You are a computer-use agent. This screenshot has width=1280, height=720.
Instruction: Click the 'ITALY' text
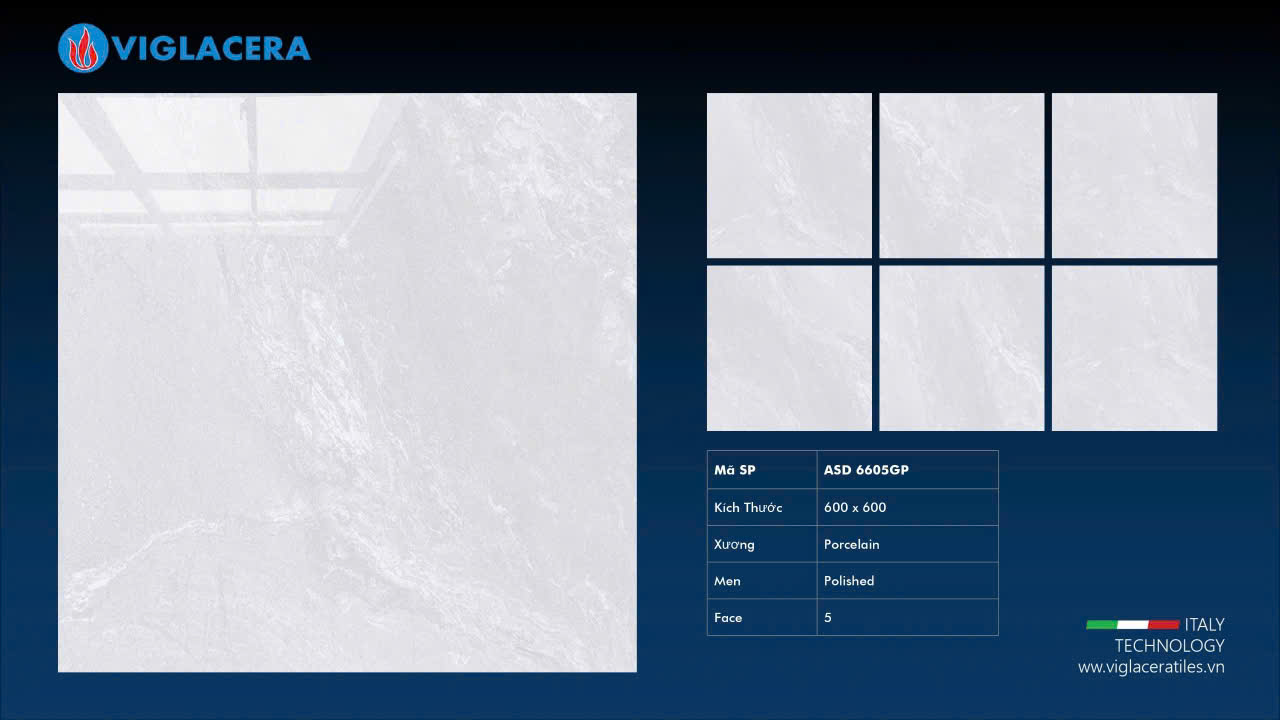click(x=1204, y=625)
